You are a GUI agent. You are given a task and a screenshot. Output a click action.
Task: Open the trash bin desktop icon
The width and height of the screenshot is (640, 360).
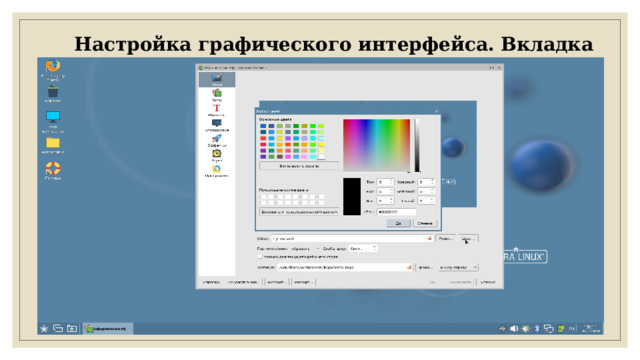coord(53,94)
